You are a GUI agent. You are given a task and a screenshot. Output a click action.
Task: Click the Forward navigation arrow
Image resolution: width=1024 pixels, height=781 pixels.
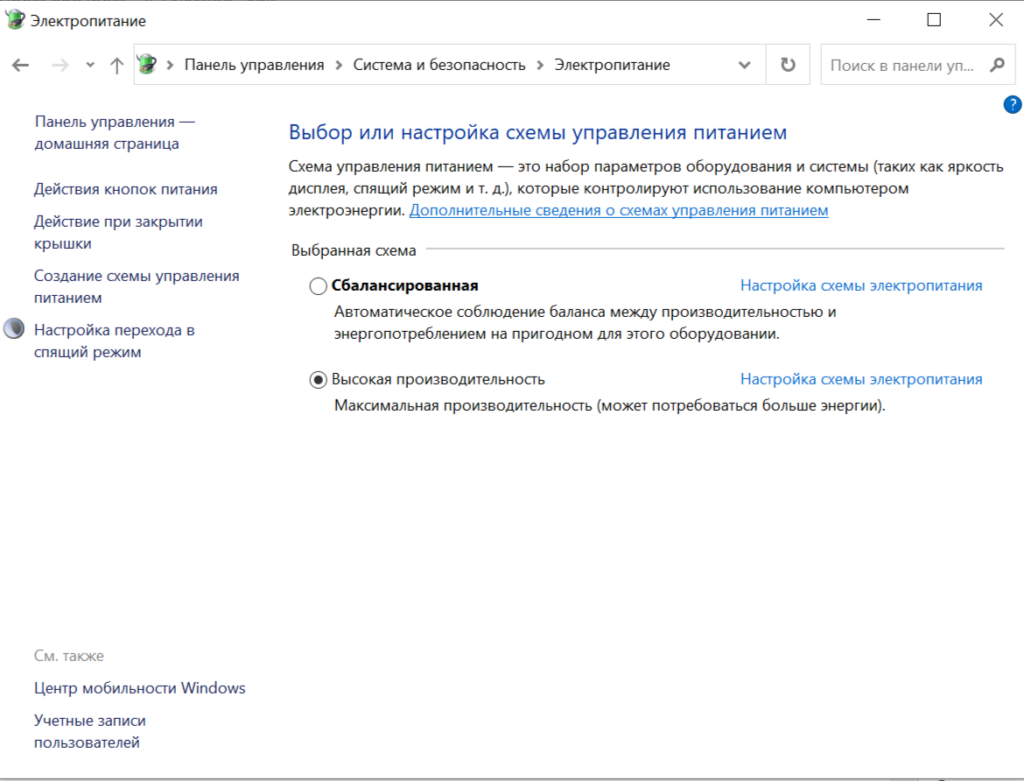[60, 65]
